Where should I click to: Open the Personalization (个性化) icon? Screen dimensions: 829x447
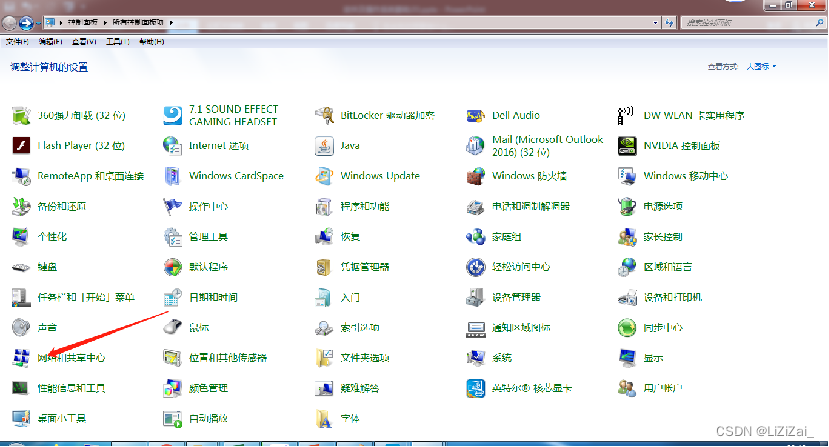click(21, 236)
